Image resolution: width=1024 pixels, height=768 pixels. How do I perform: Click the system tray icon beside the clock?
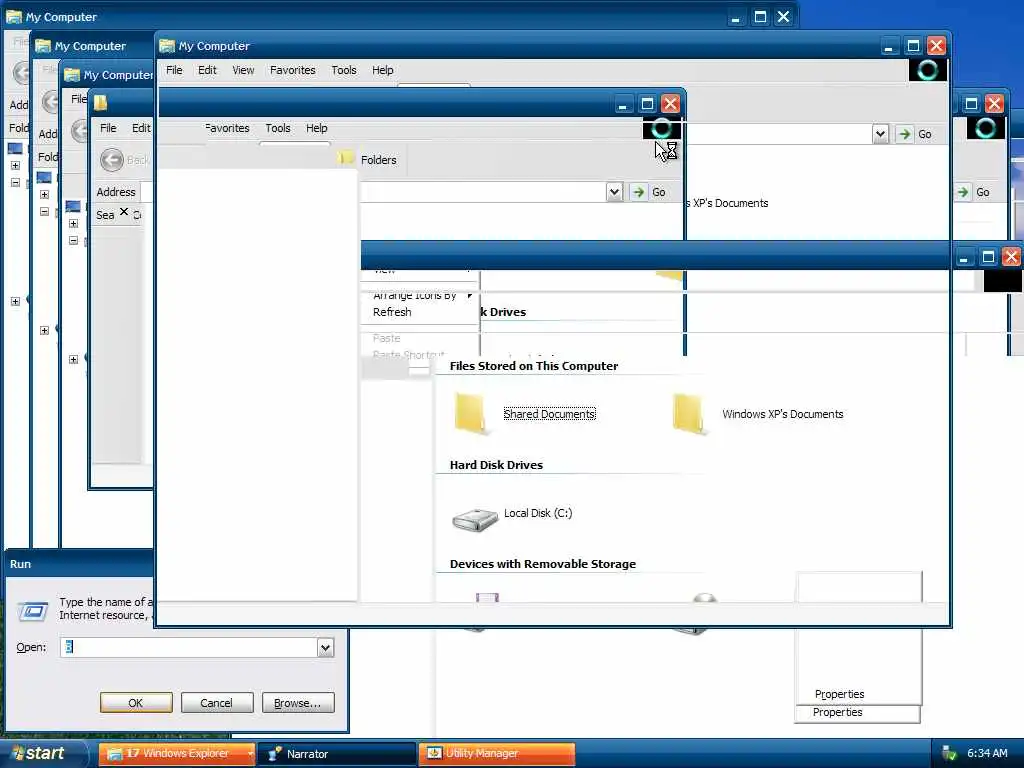950,754
